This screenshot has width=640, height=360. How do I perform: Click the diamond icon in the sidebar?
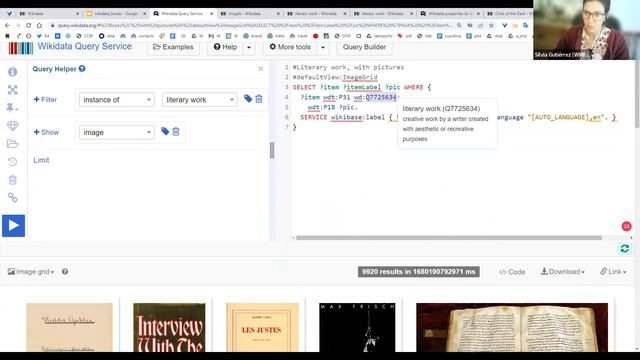pos(13,126)
